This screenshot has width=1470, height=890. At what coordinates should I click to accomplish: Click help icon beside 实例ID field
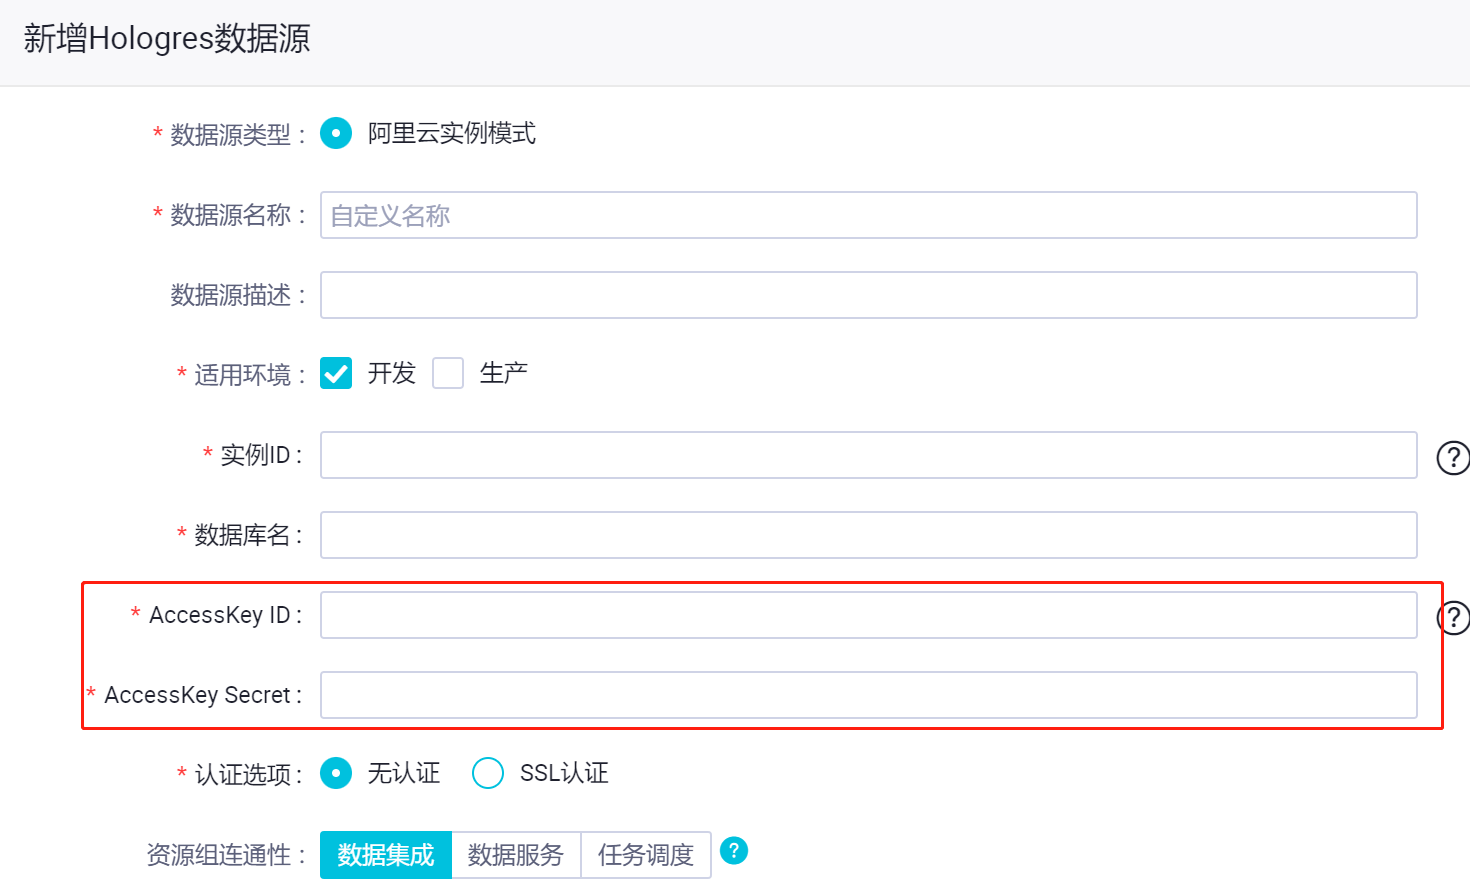click(1452, 457)
